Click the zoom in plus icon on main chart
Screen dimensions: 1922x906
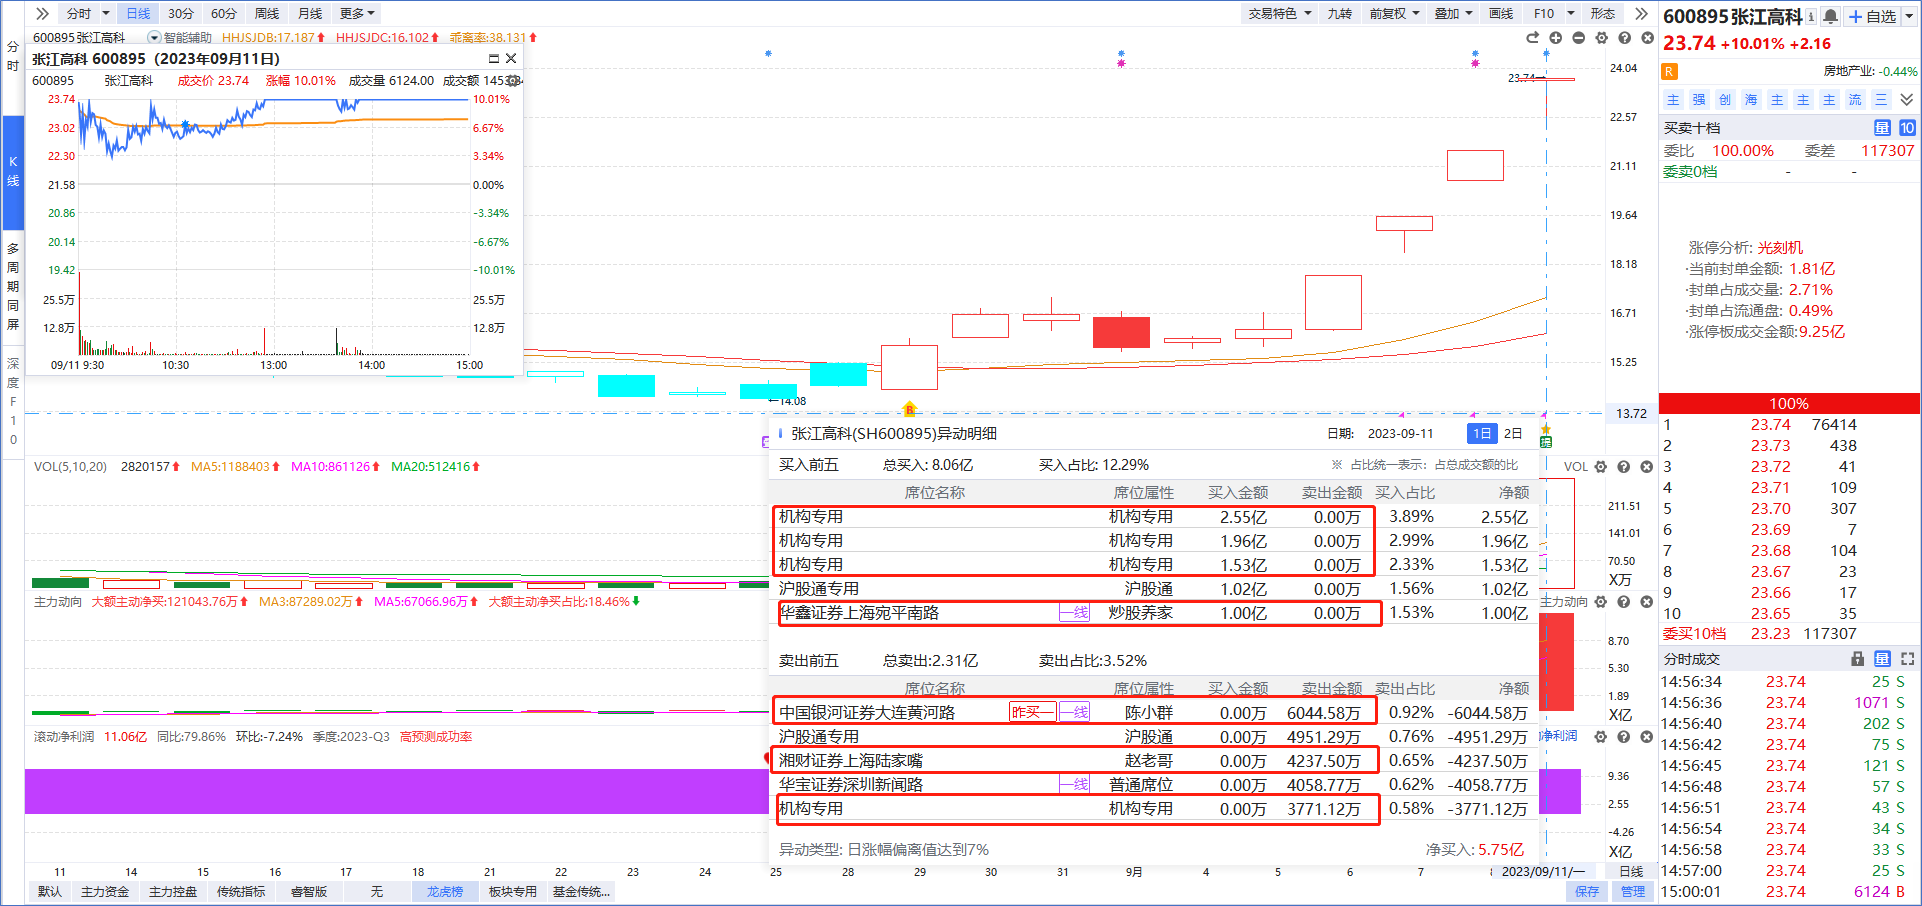point(1555,38)
